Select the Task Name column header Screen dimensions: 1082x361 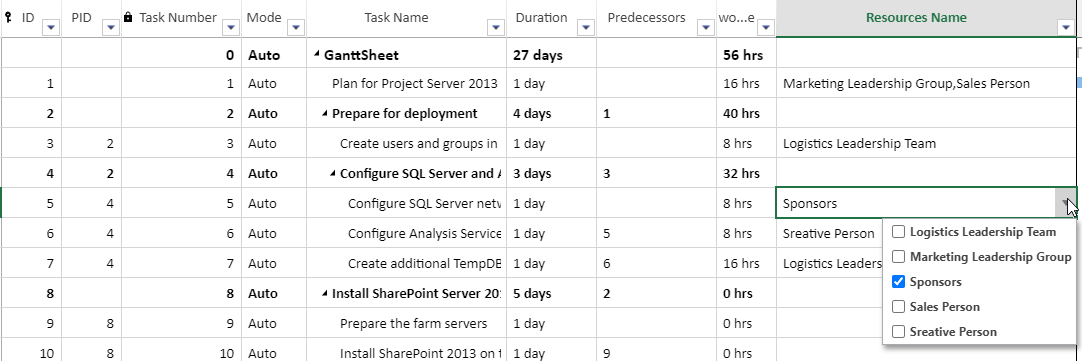(x=407, y=19)
